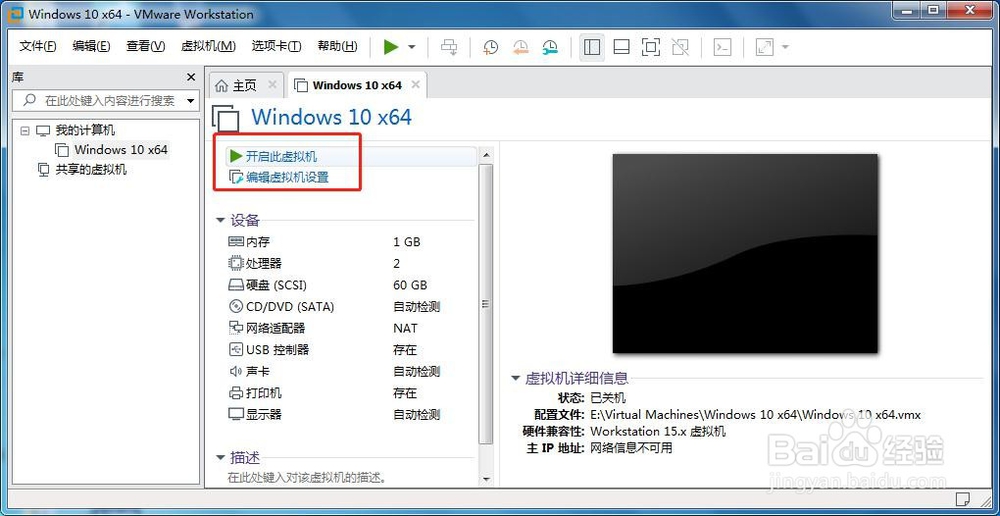Select 我的计算机 in the library tree
Viewport: 1000px width, 516px height.
[x=85, y=130]
